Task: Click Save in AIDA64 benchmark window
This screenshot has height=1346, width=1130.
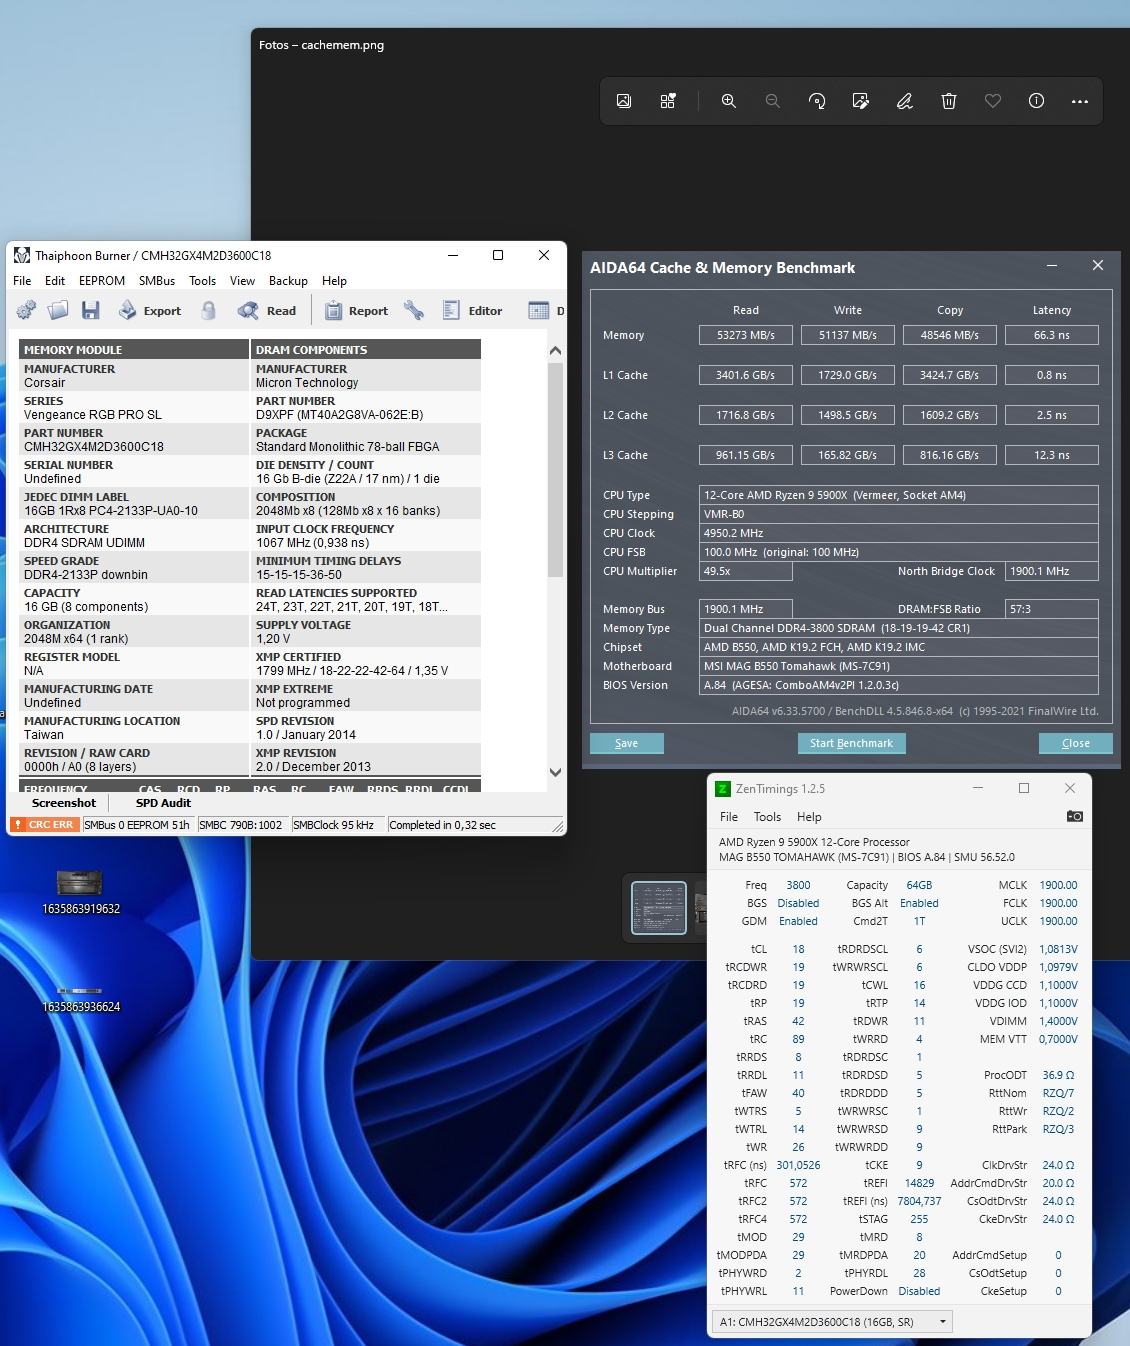Action: (x=626, y=743)
